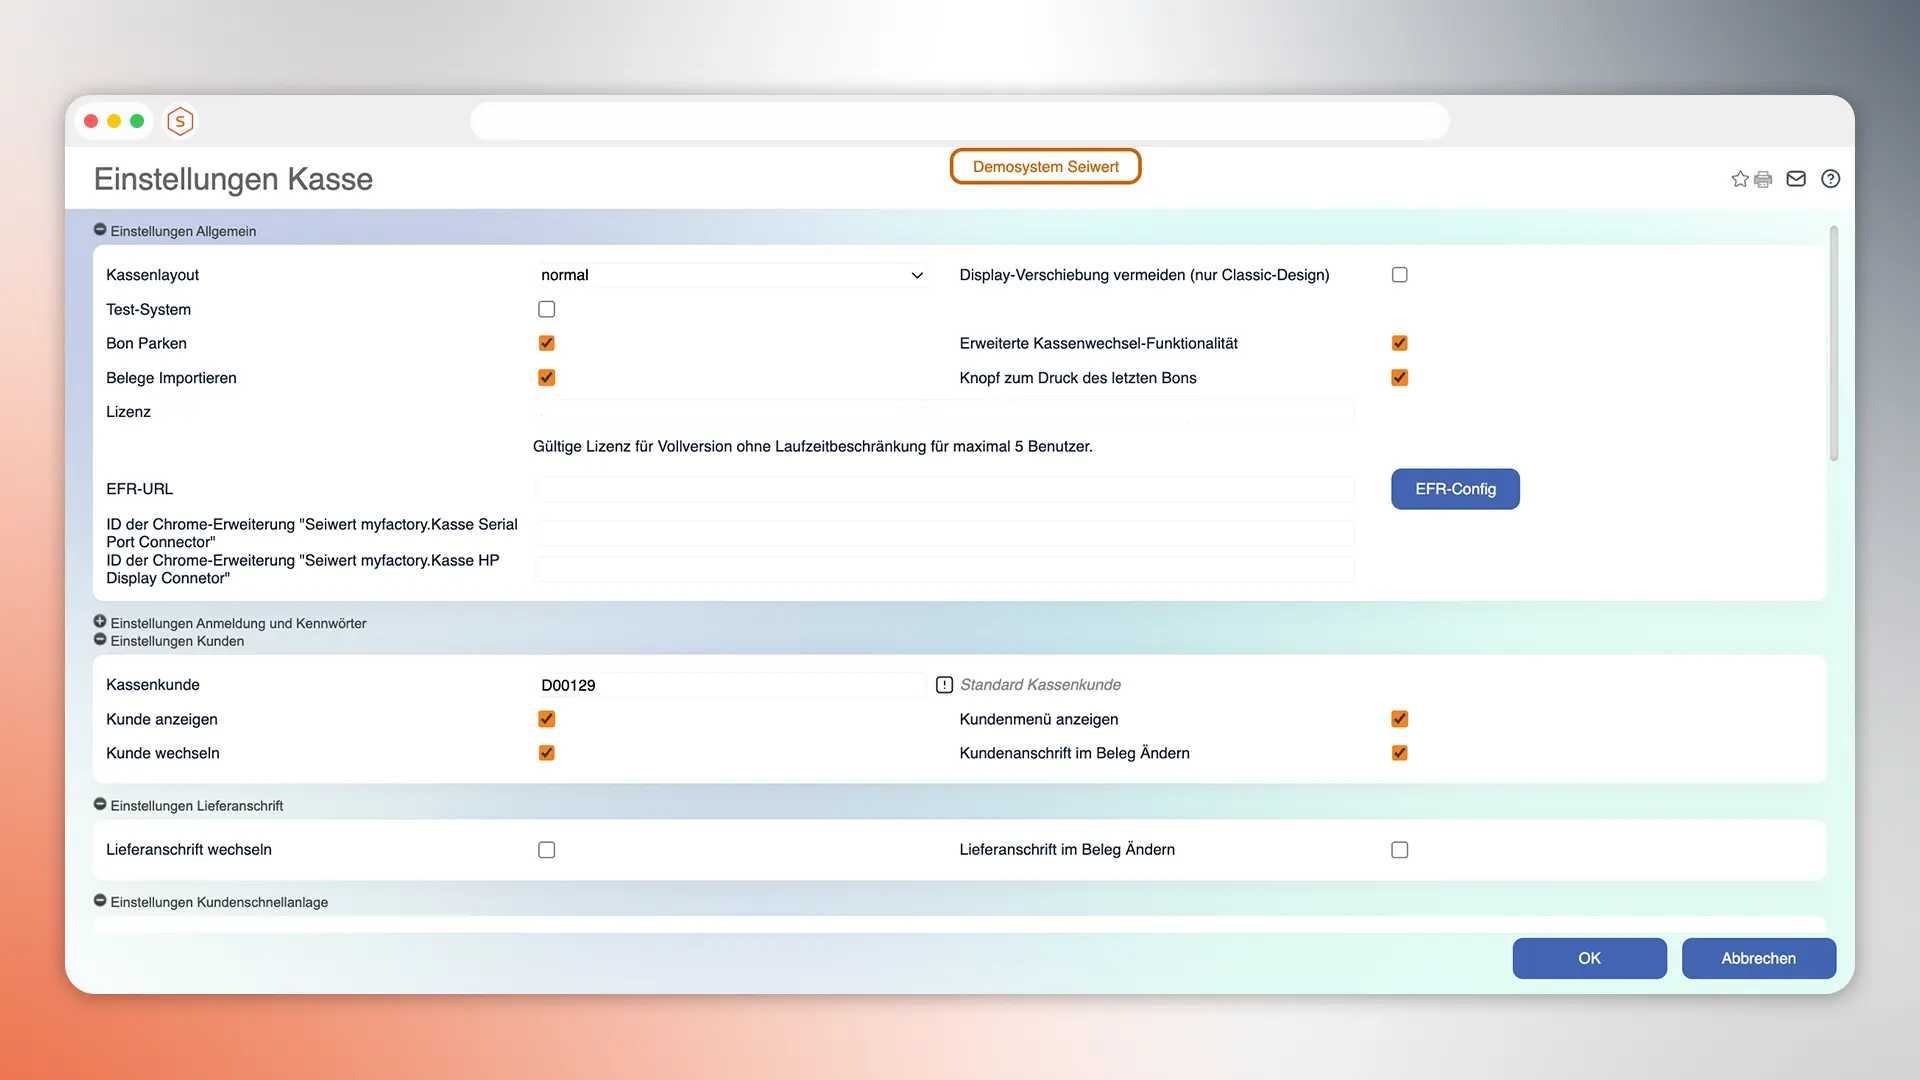Click the Demosystem Seiwert badge

pyautogui.click(x=1045, y=166)
